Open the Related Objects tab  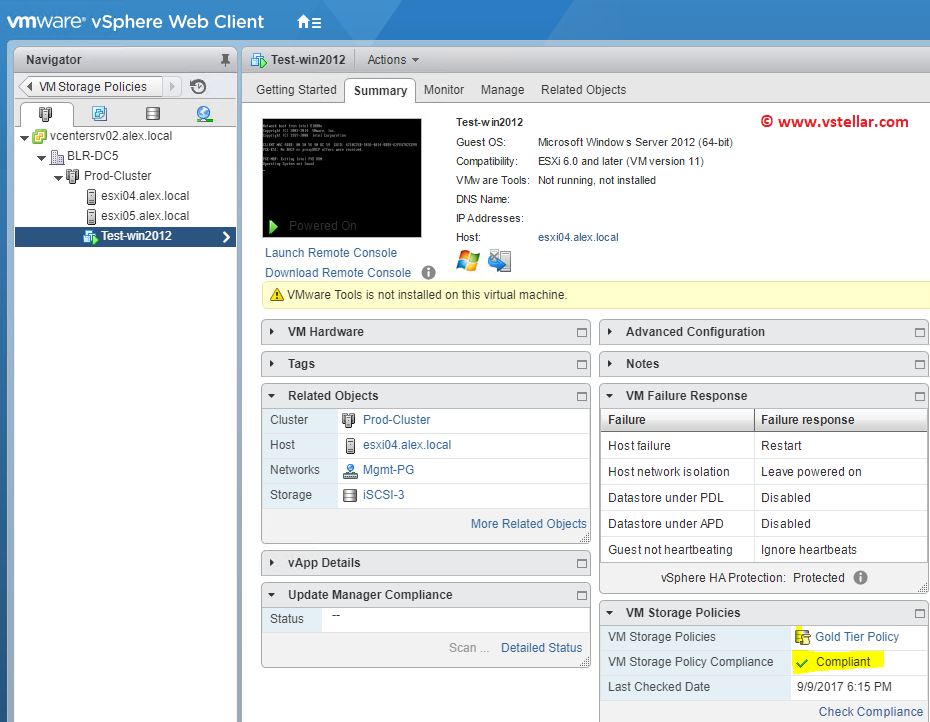pyautogui.click(x=583, y=90)
